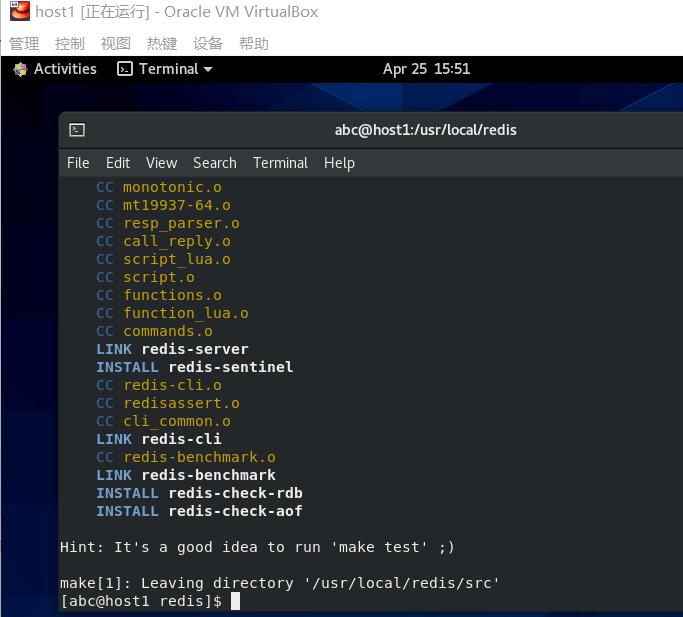
Task: Open the 热键 menu
Action: 162,44
